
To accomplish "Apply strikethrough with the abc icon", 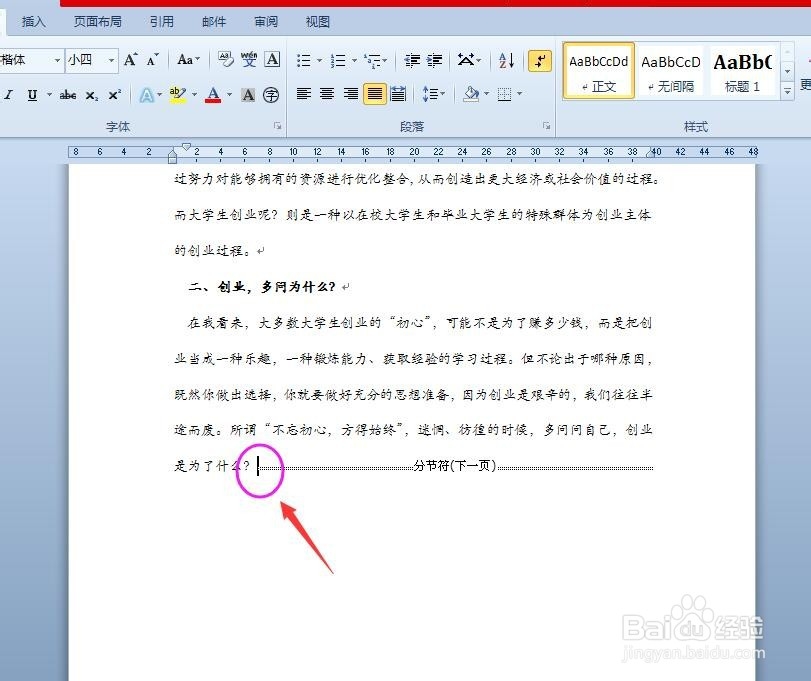I will [68, 95].
